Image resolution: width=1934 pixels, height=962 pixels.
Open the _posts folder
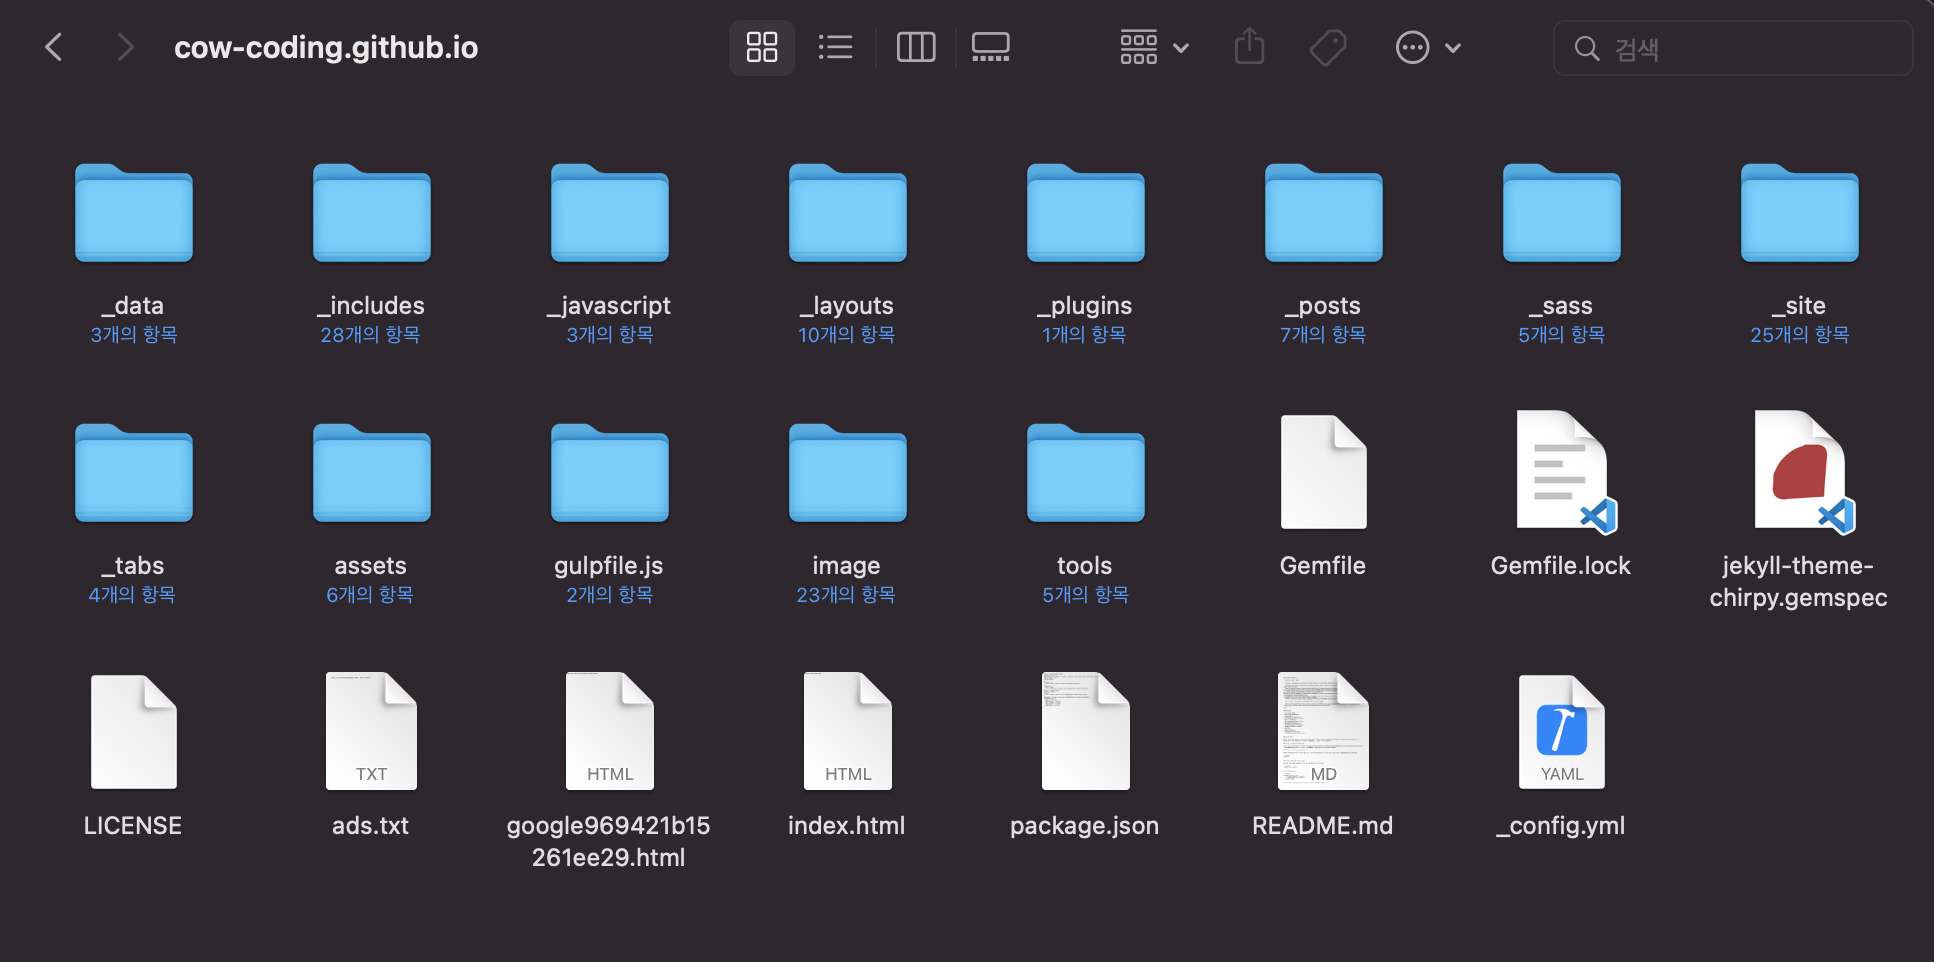[1322, 213]
